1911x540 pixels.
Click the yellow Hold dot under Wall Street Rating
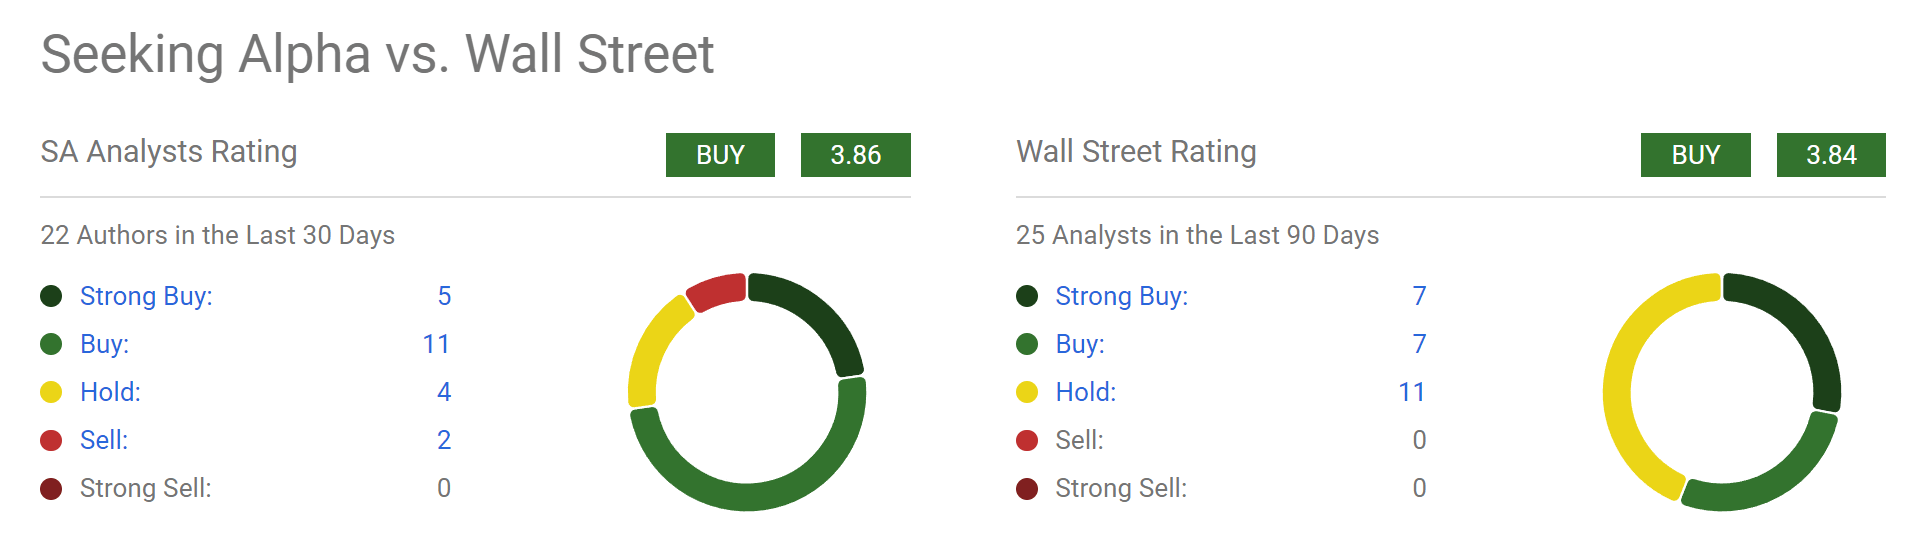pyautogui.click(x=1027, y=392)
